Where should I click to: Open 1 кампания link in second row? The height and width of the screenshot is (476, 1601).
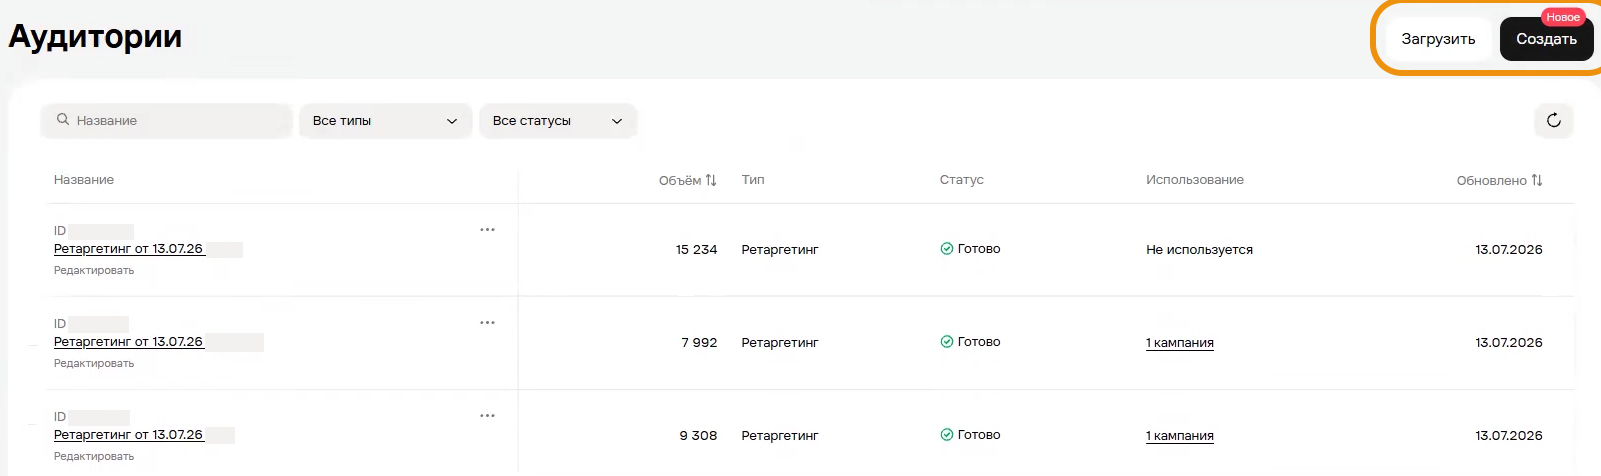pos(1180,343)
